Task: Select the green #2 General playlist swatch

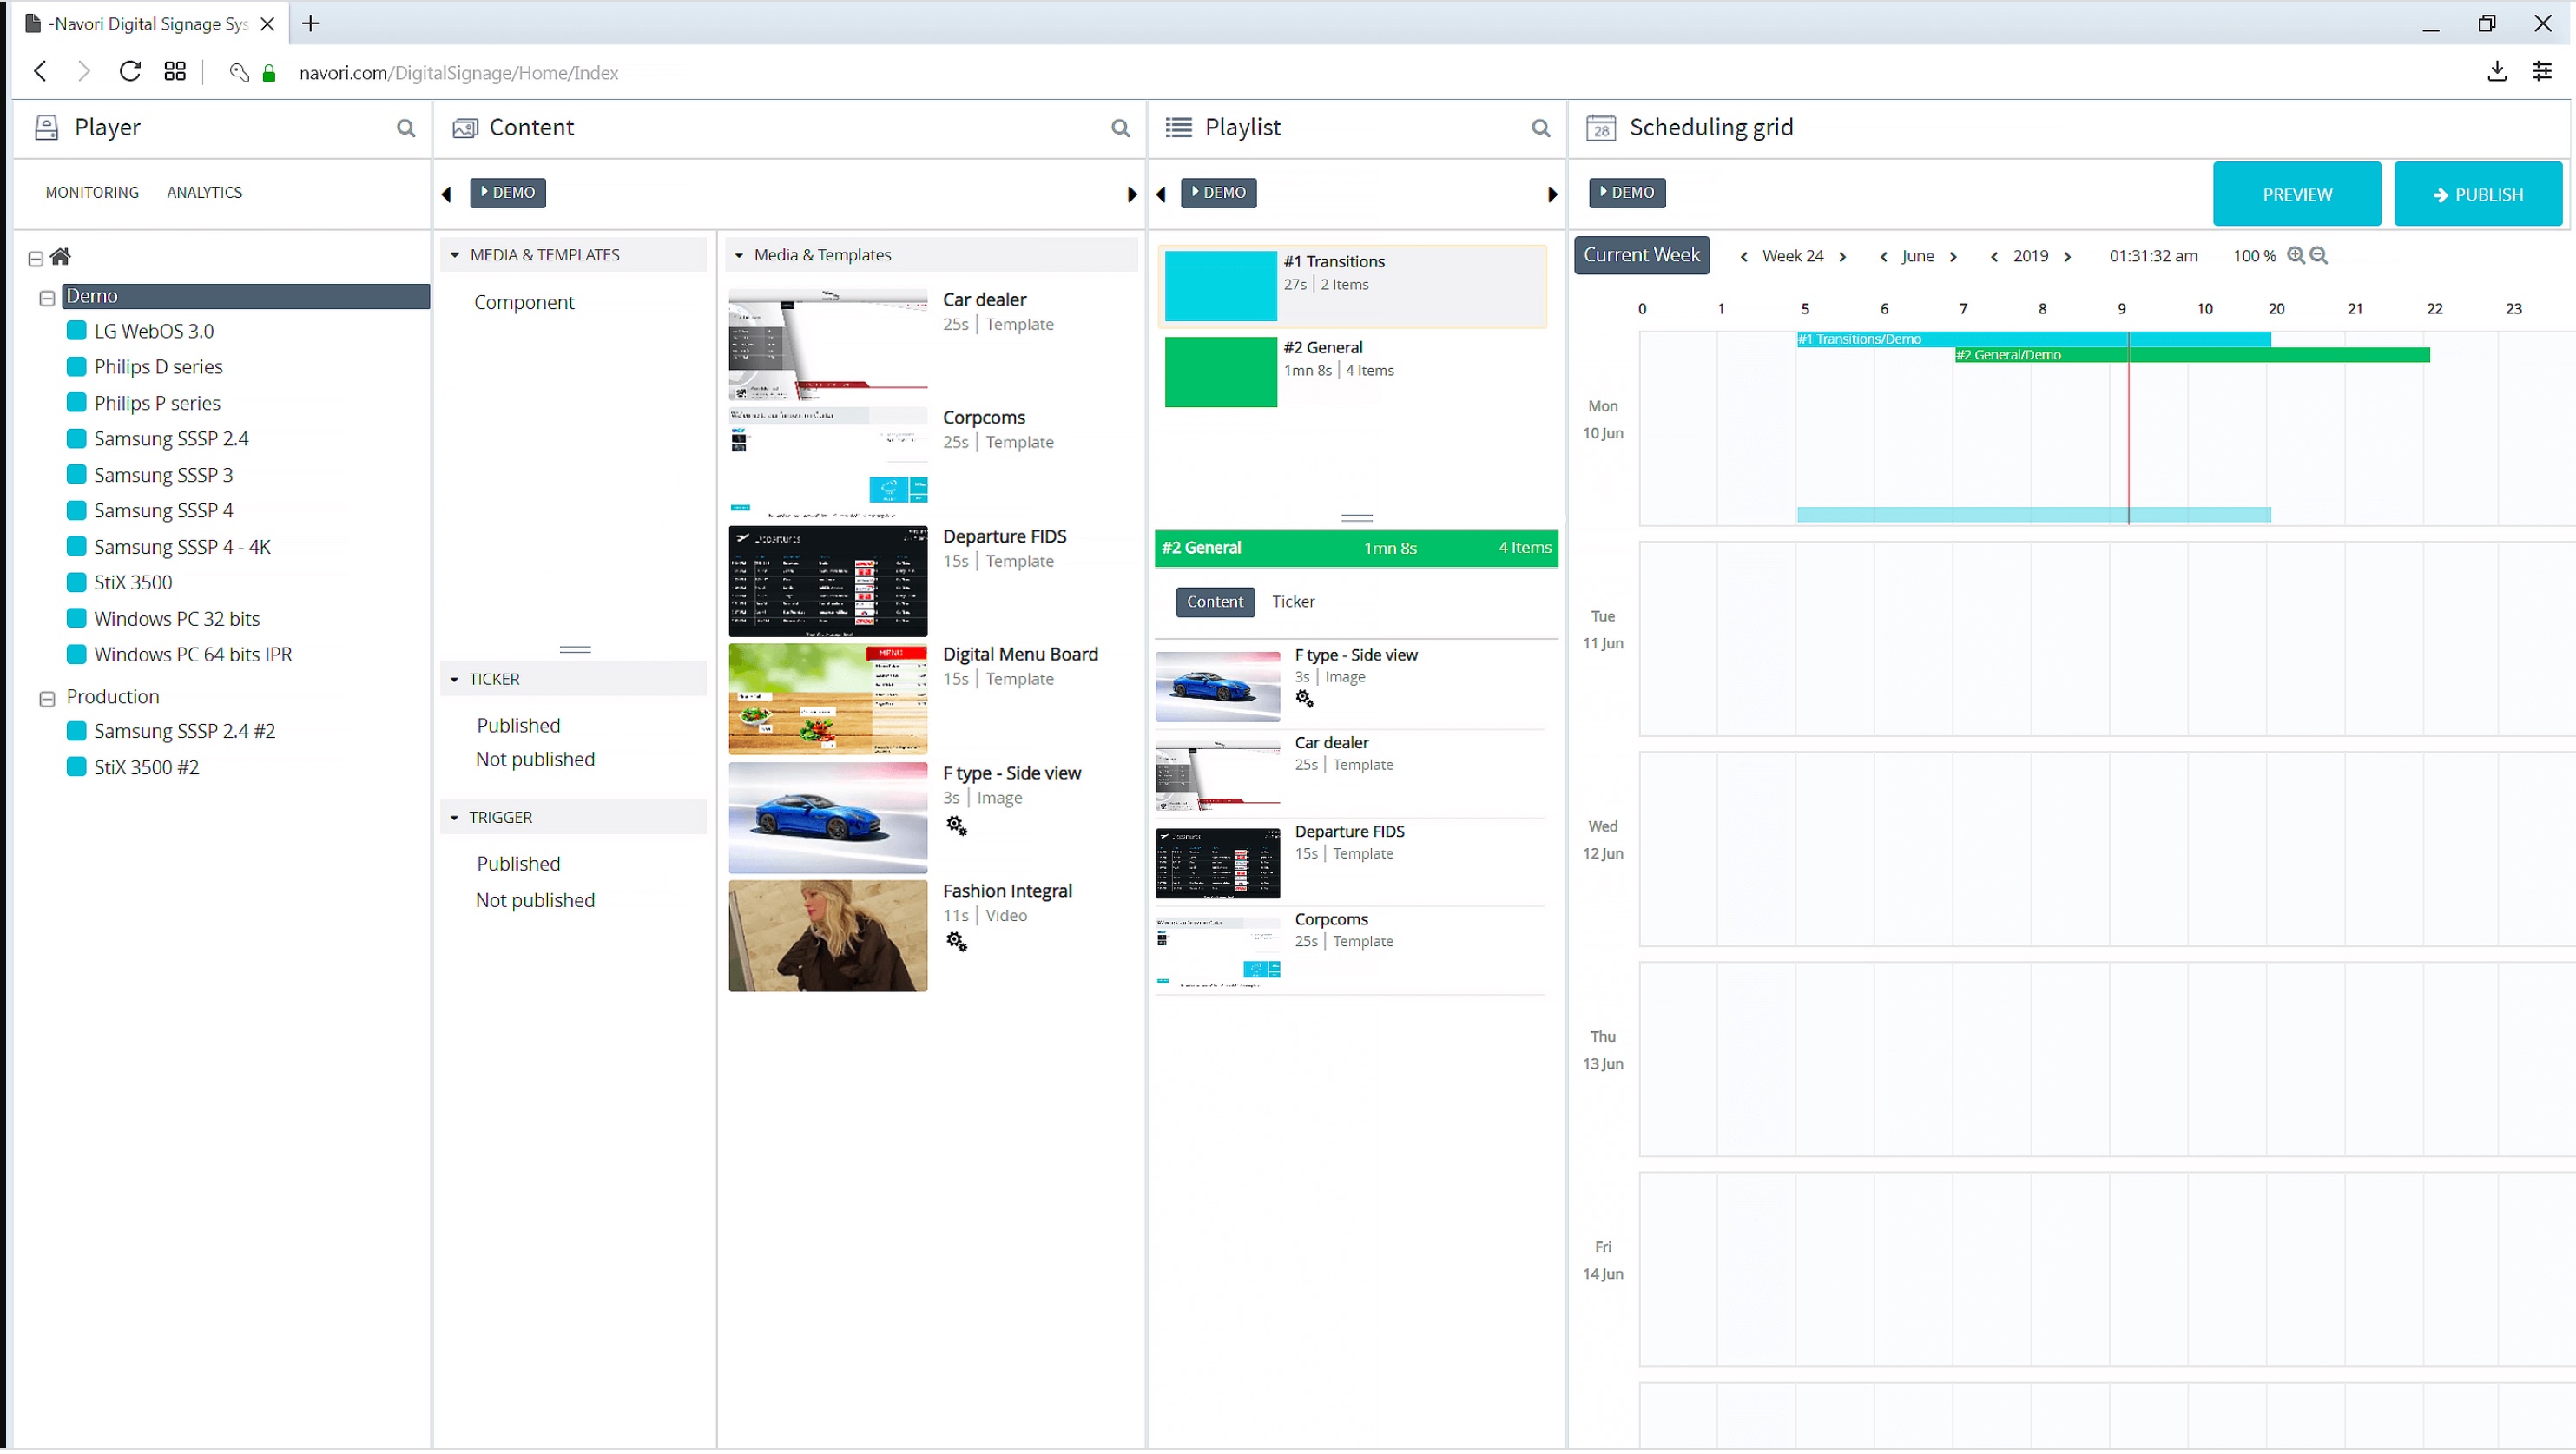Action: (x=1220, y=372)
